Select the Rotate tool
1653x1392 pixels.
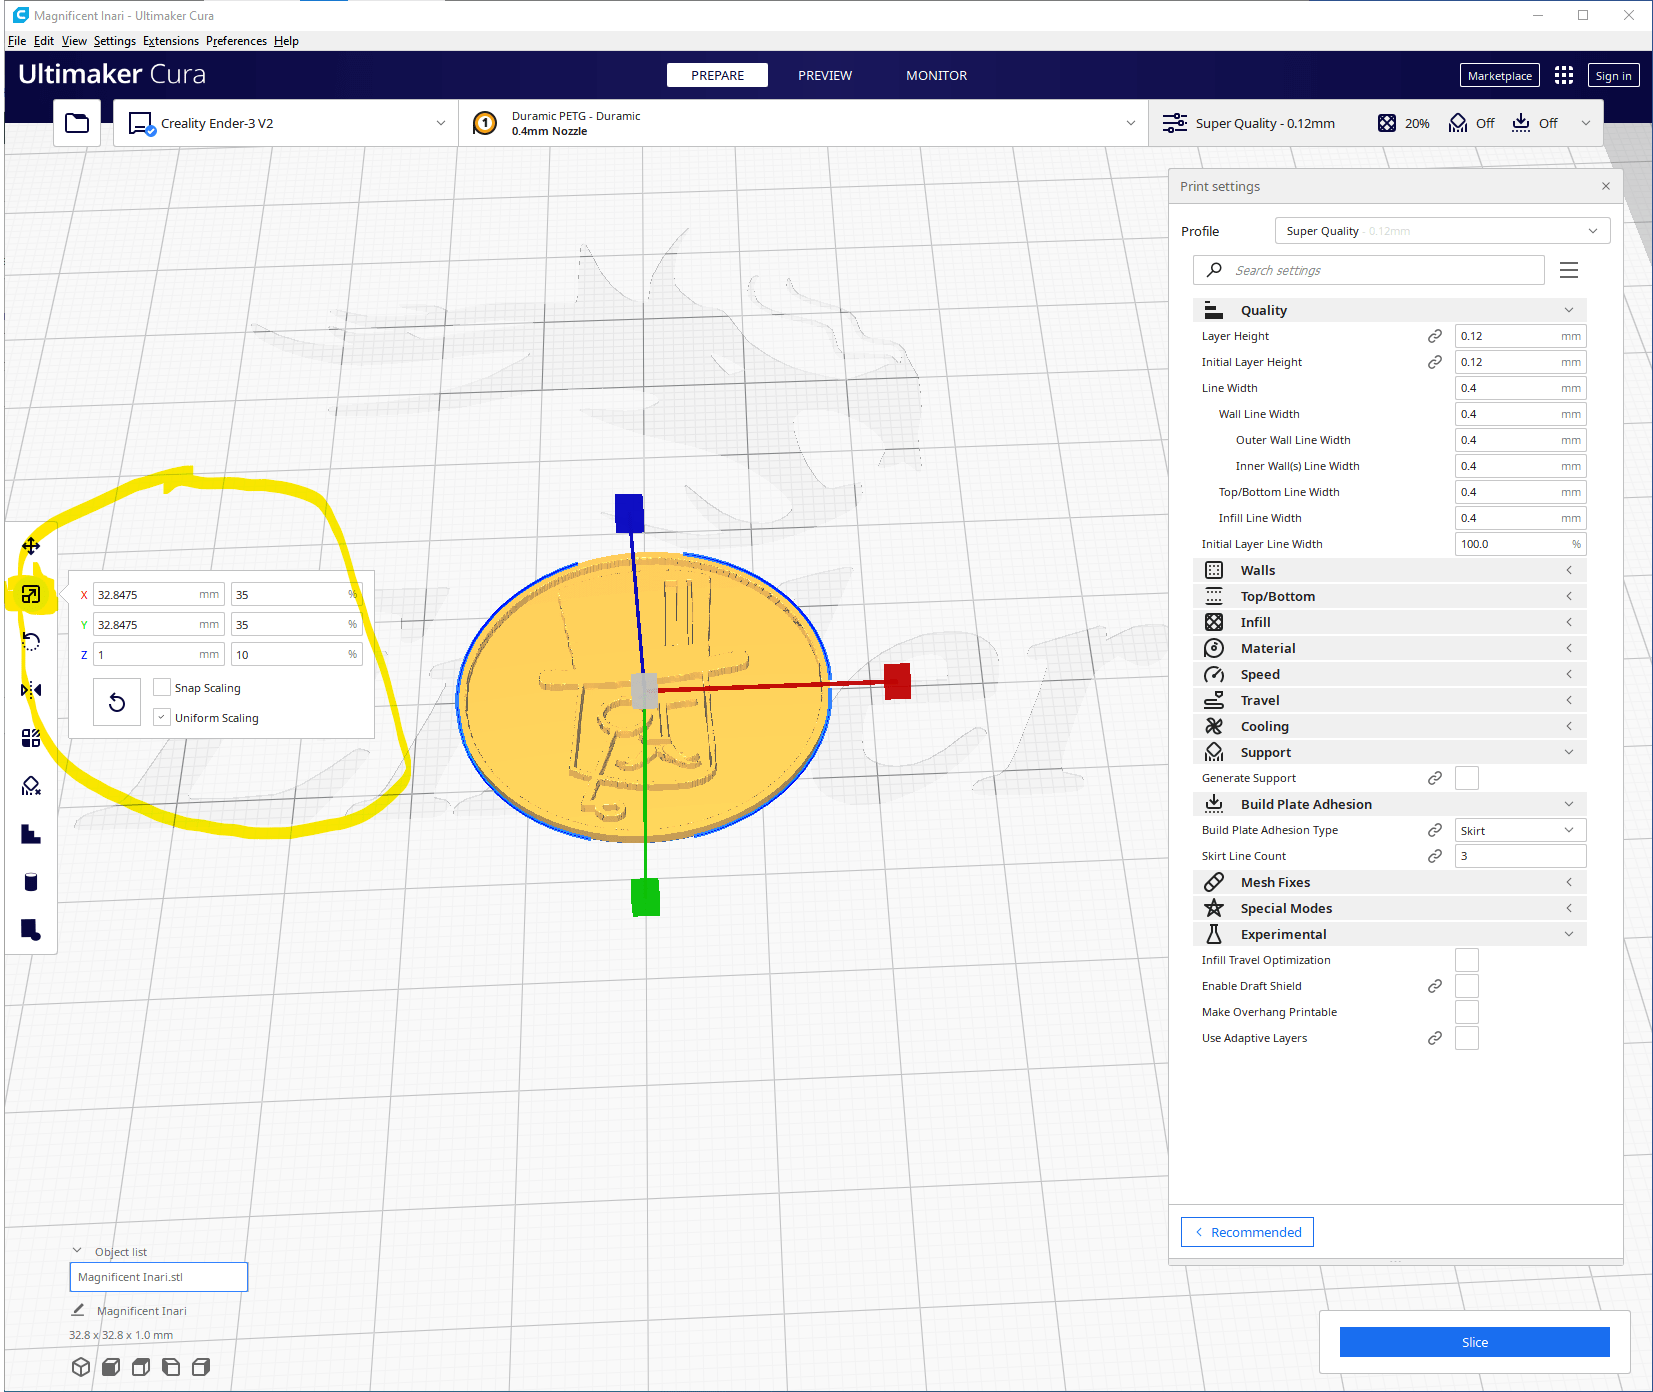coord(31,642)
